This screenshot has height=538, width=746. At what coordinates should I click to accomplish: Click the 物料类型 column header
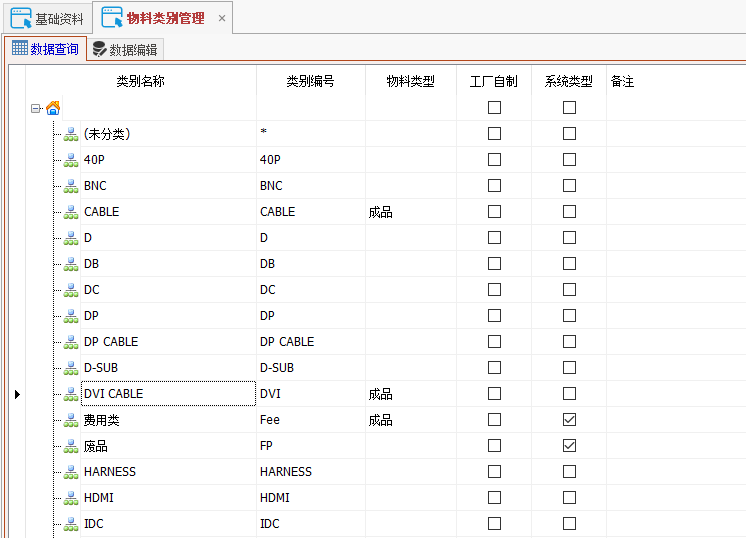point(411,81)
